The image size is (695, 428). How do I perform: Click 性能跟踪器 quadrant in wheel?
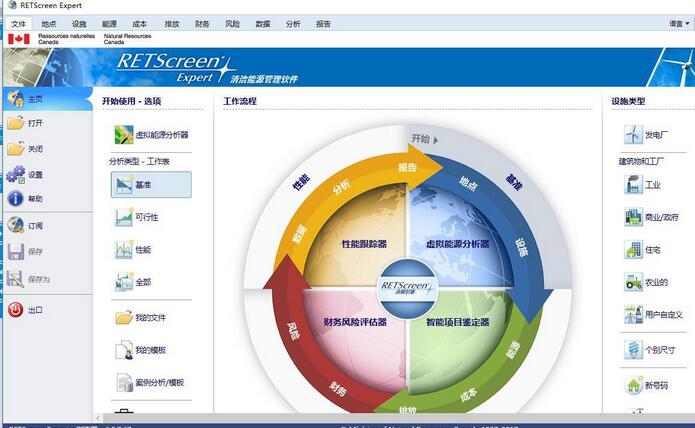tap(364, 244)
